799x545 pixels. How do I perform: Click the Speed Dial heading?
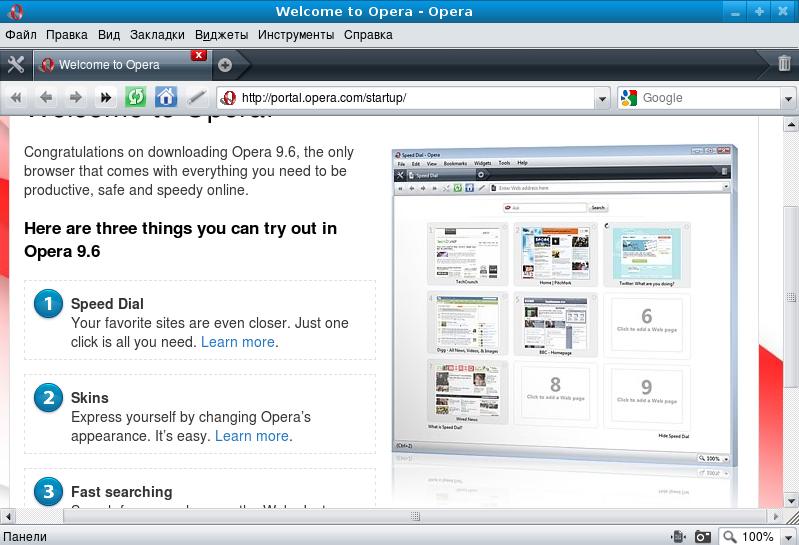(108, 304)
